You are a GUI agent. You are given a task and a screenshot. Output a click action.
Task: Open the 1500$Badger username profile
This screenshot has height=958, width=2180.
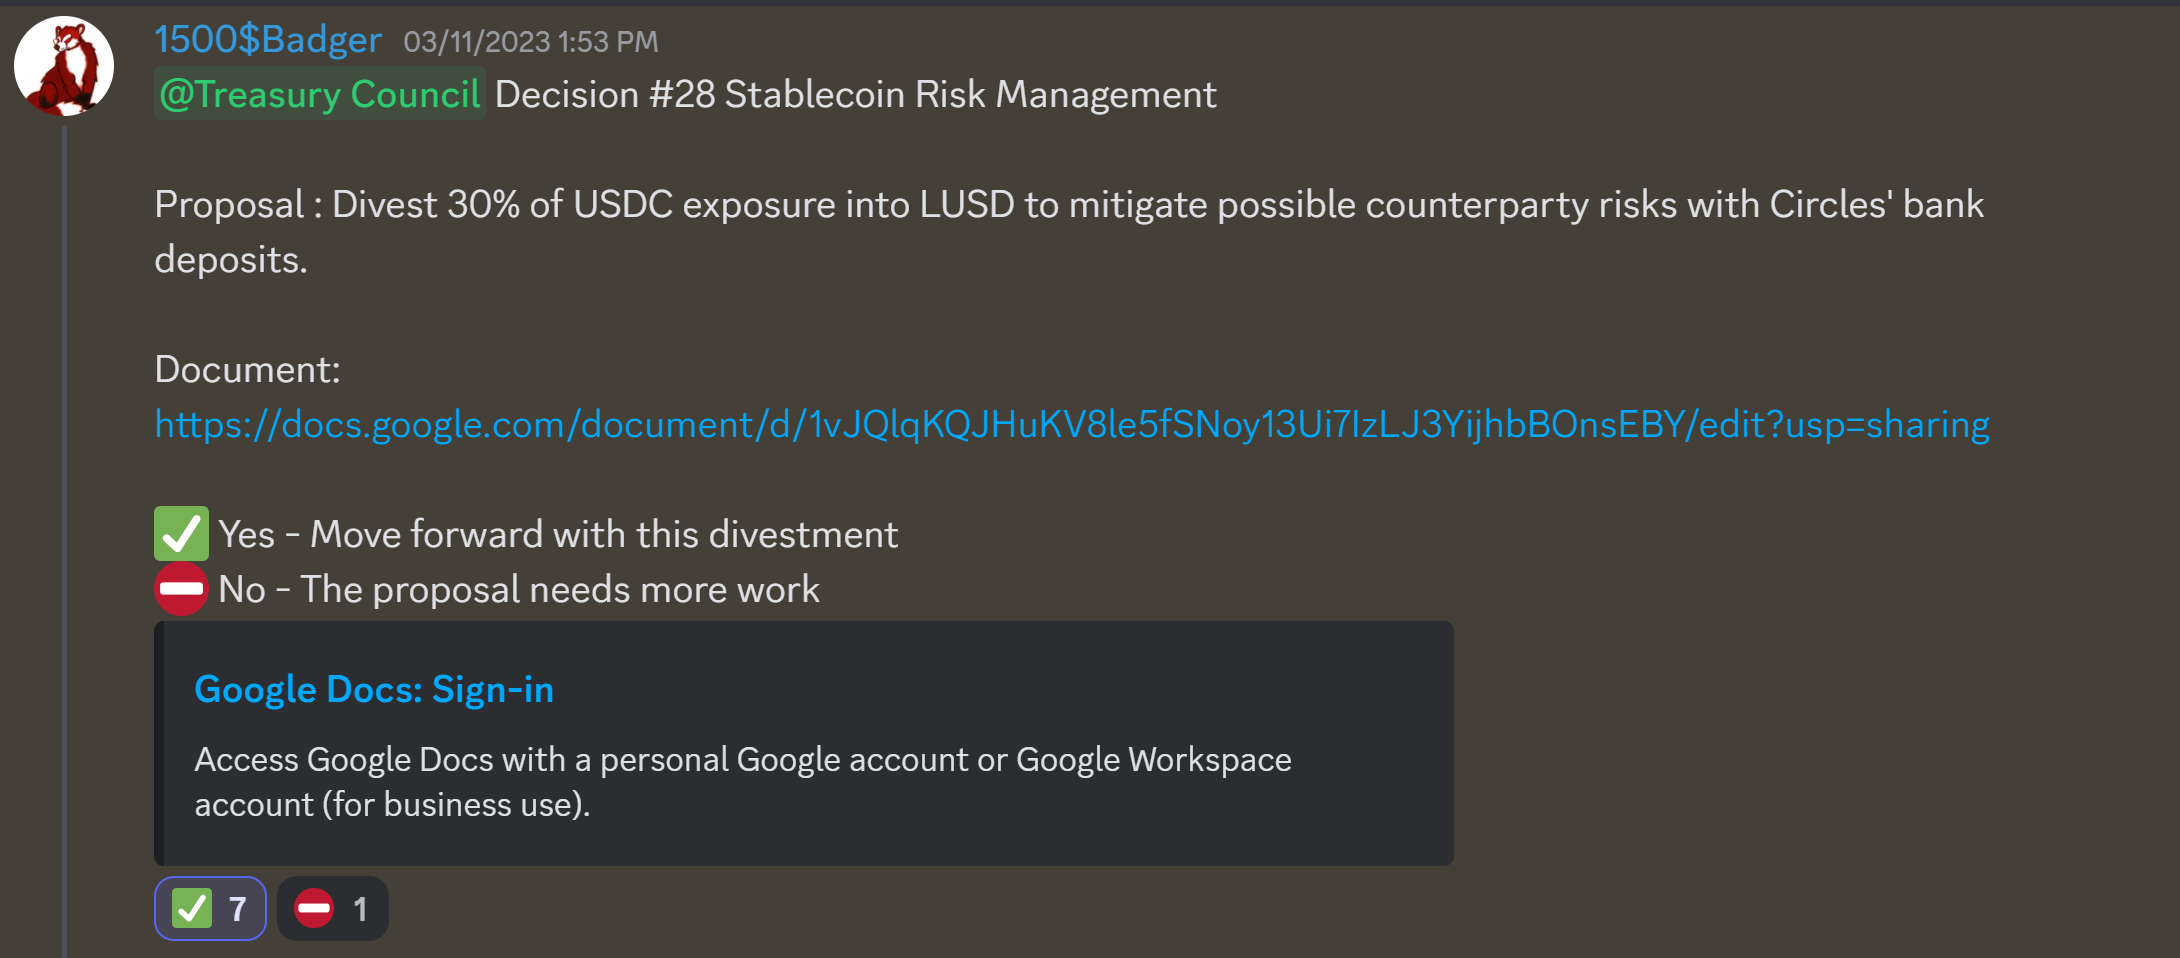pos(268,40)
